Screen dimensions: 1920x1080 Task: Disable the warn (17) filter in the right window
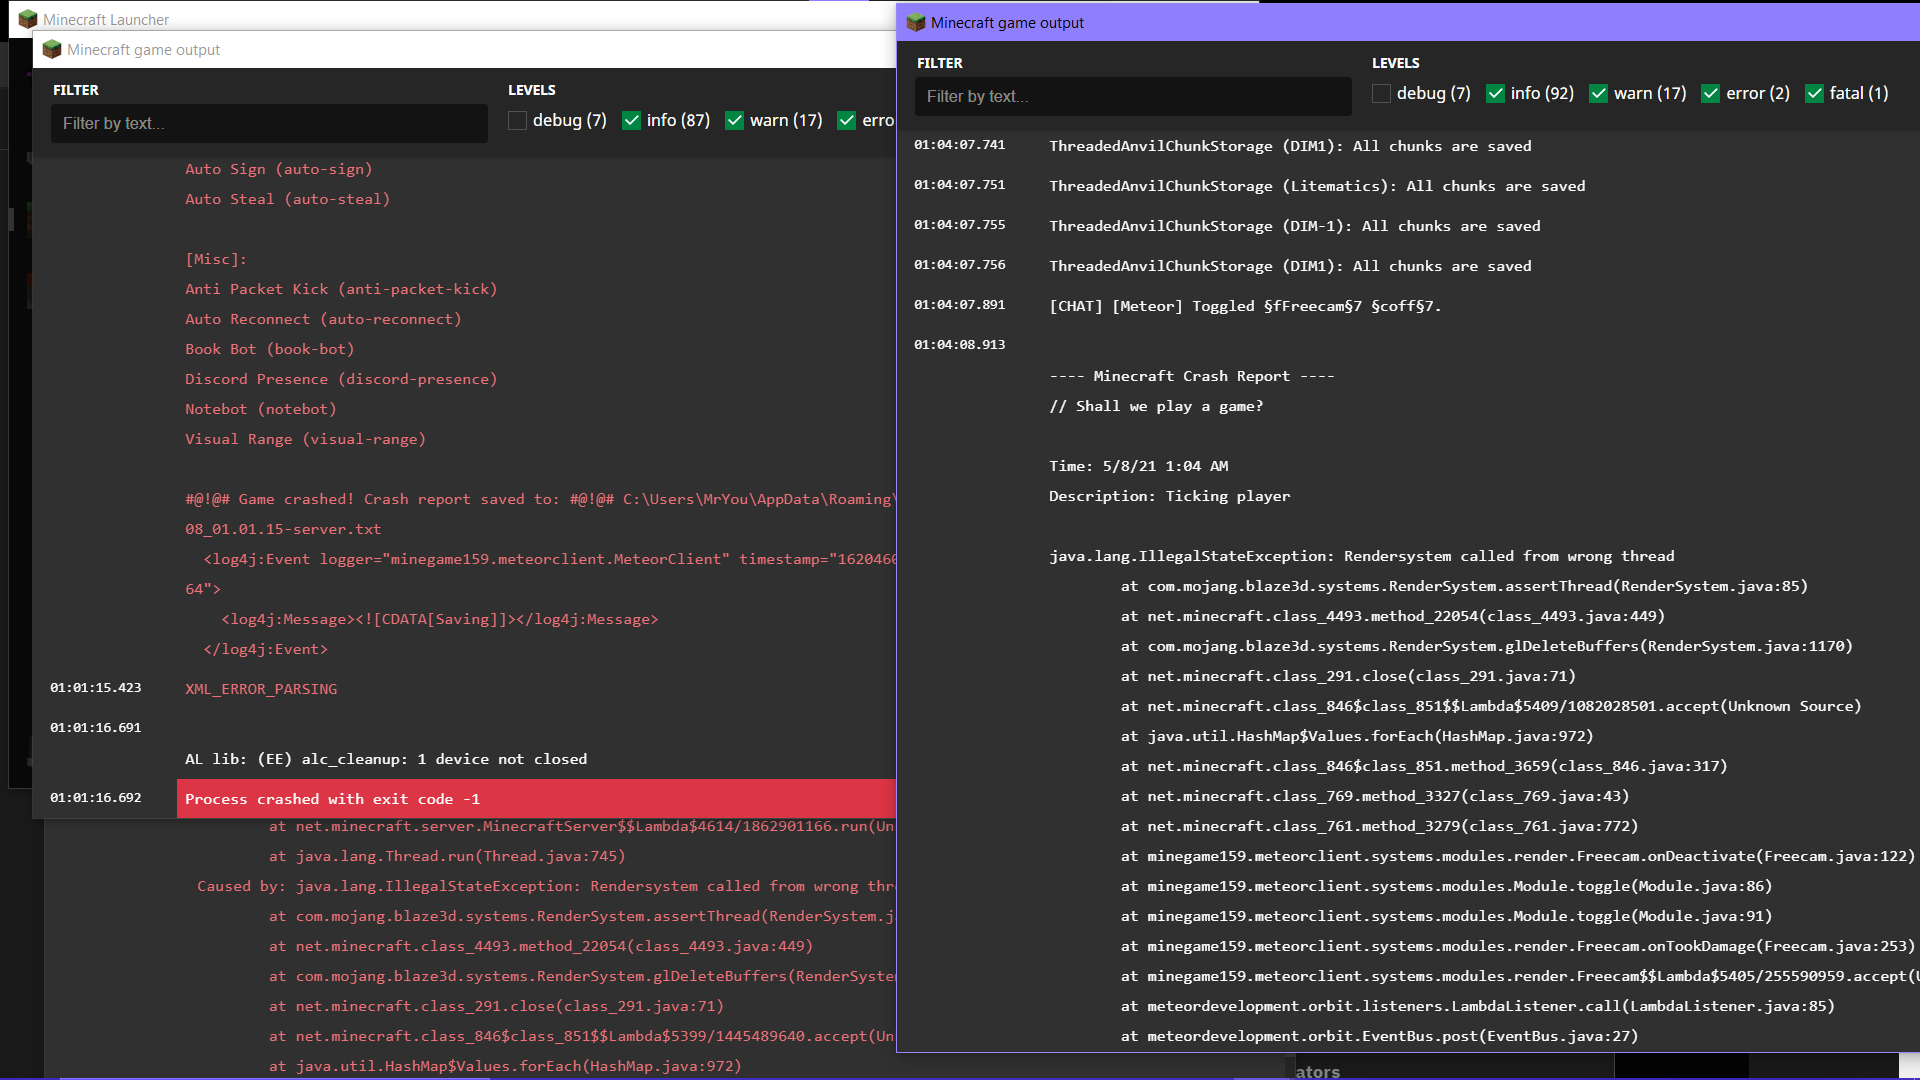[x=1601, y=93]
